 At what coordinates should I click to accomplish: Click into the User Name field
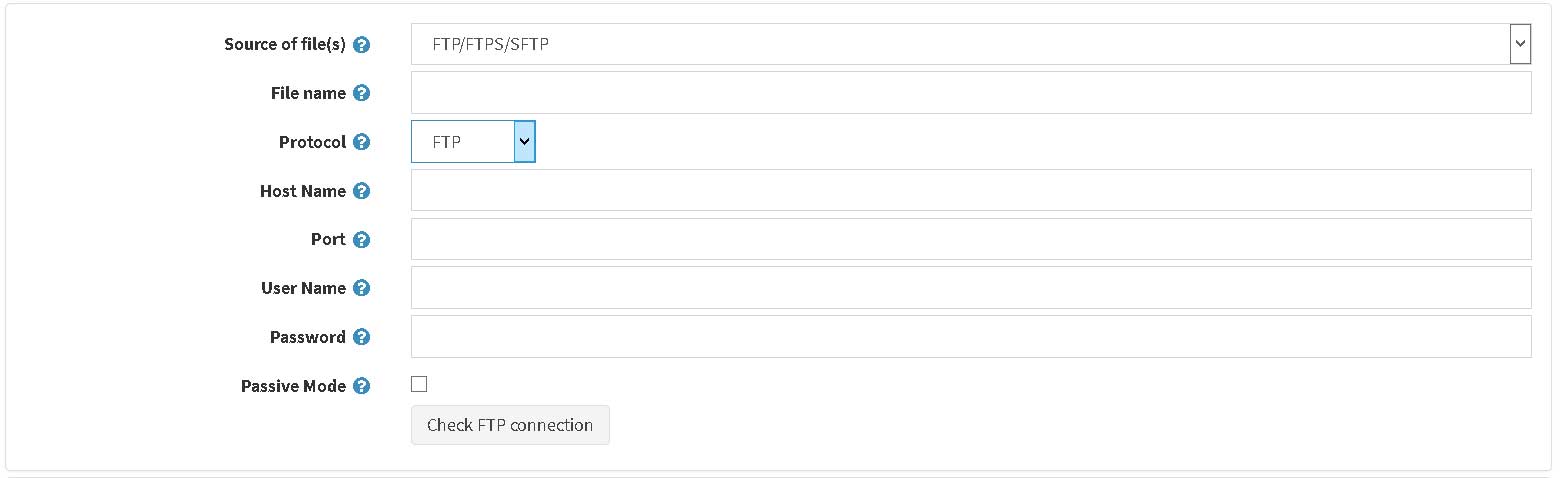[x=971, y=288]
